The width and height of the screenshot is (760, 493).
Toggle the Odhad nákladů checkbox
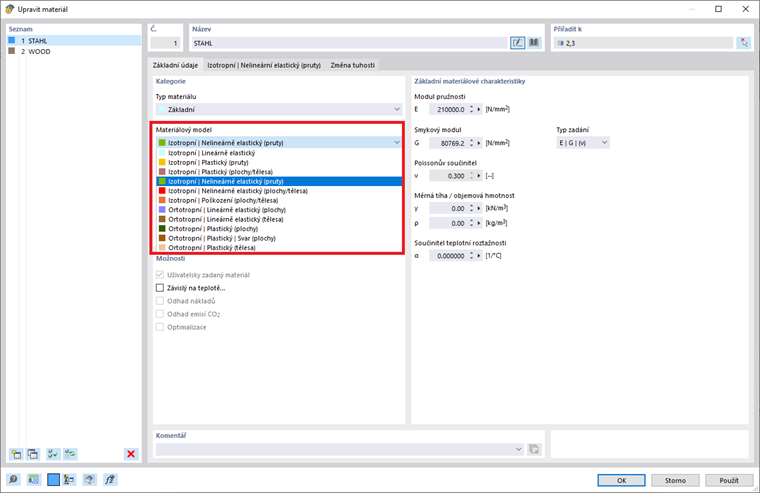[x=160, y=301]
